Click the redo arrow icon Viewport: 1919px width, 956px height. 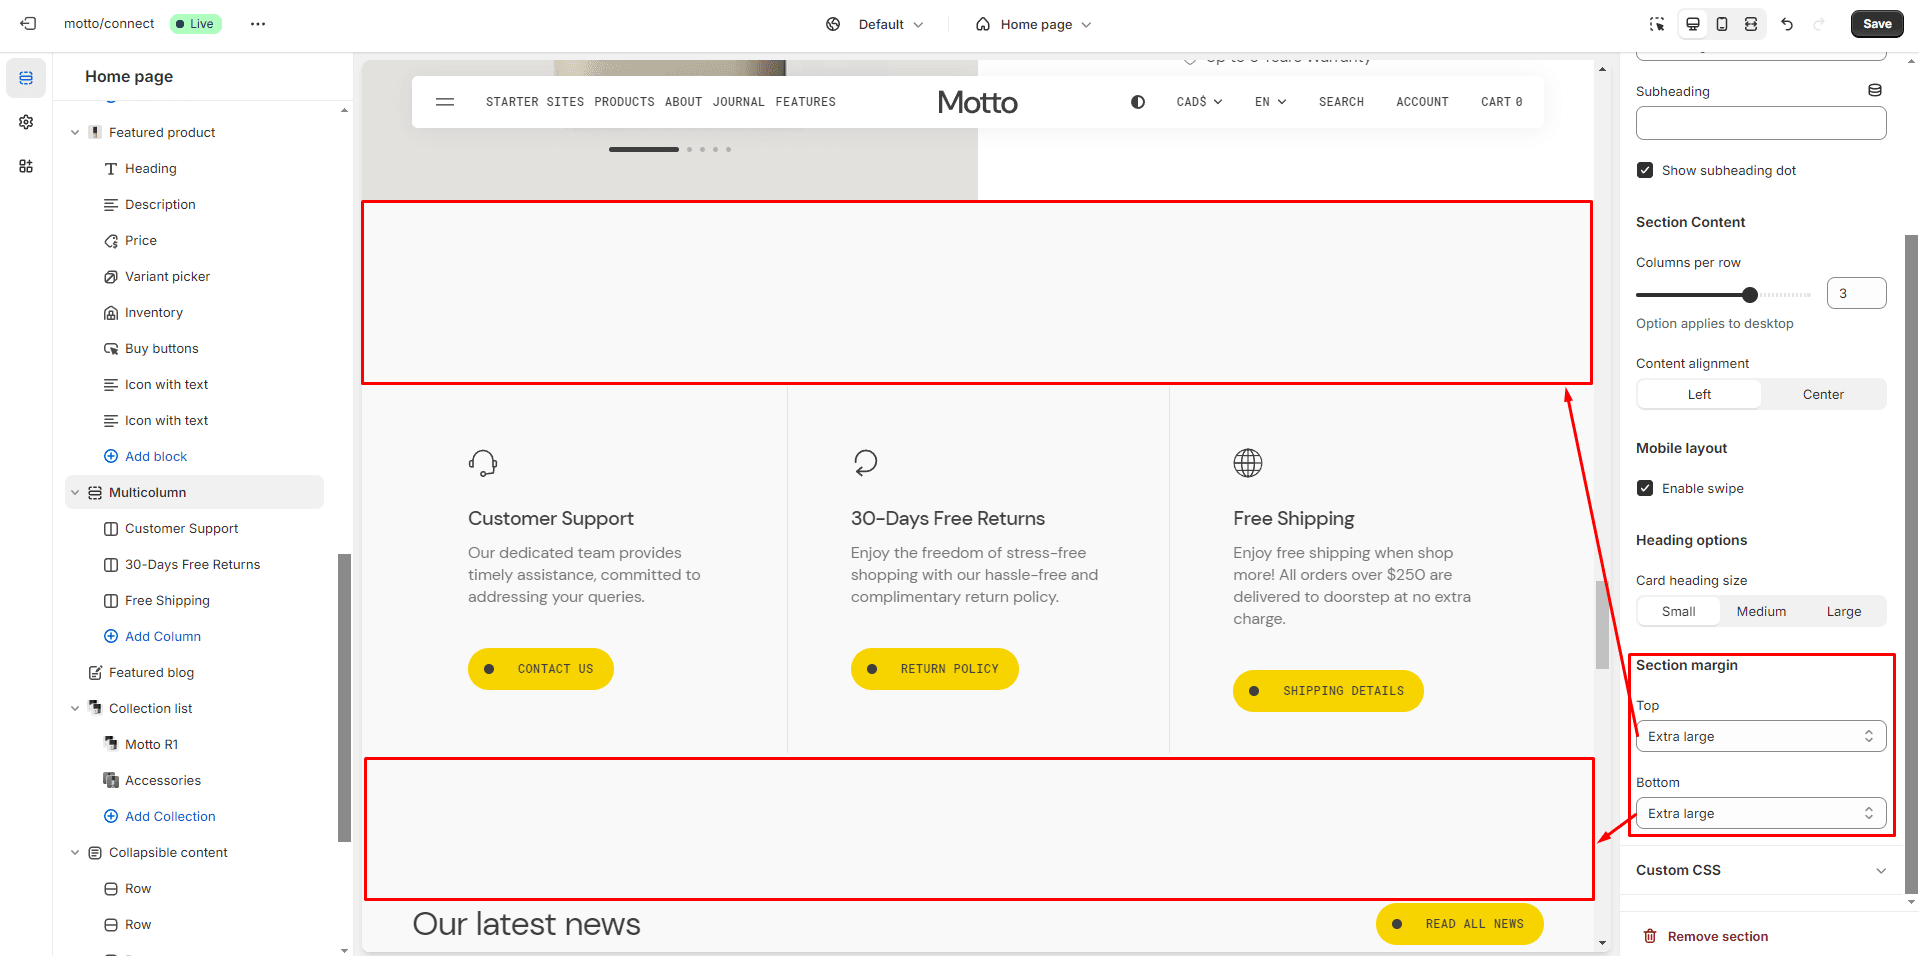point(1819,24)
